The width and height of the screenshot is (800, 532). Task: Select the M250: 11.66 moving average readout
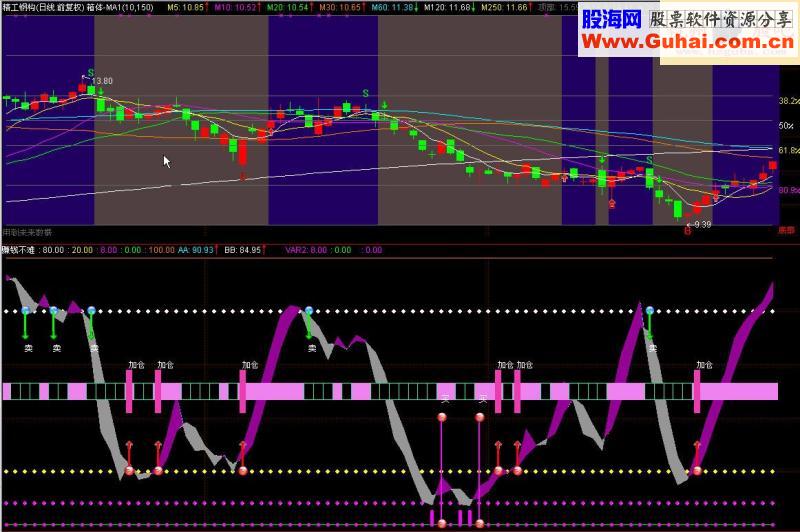click(x=505, y=8)
